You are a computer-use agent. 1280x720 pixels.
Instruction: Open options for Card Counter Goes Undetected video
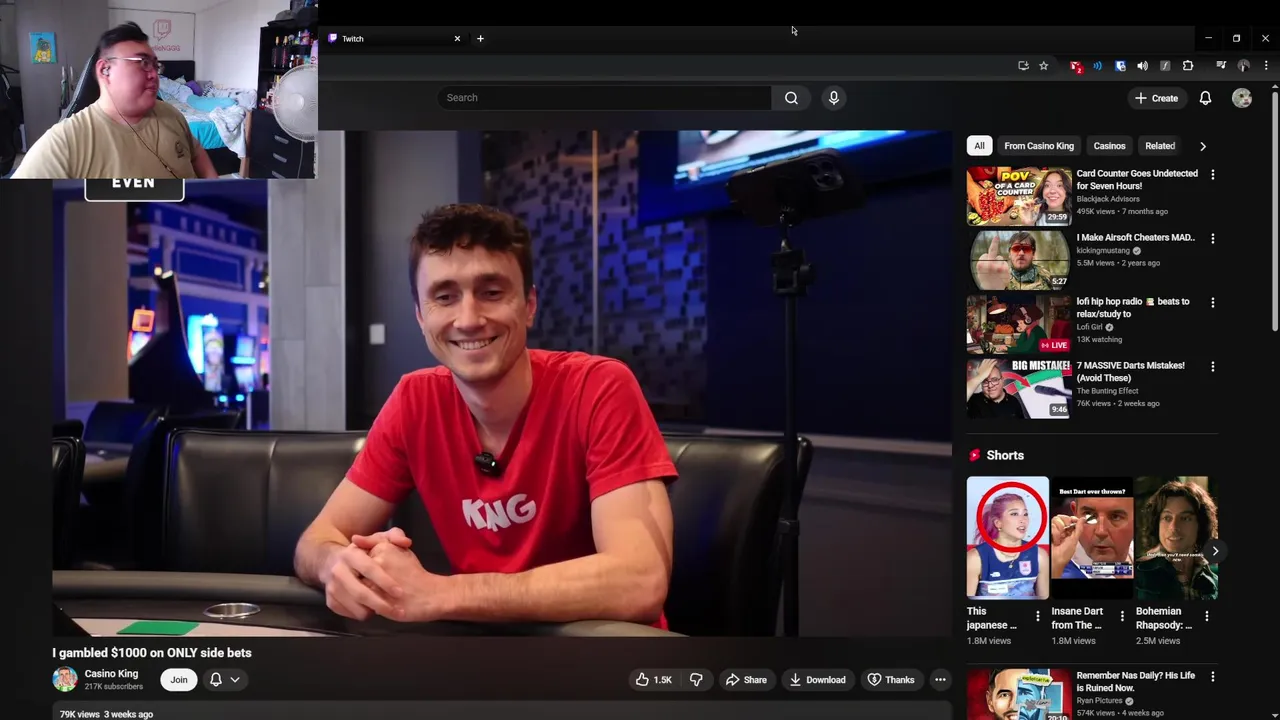coord(1213,175)
